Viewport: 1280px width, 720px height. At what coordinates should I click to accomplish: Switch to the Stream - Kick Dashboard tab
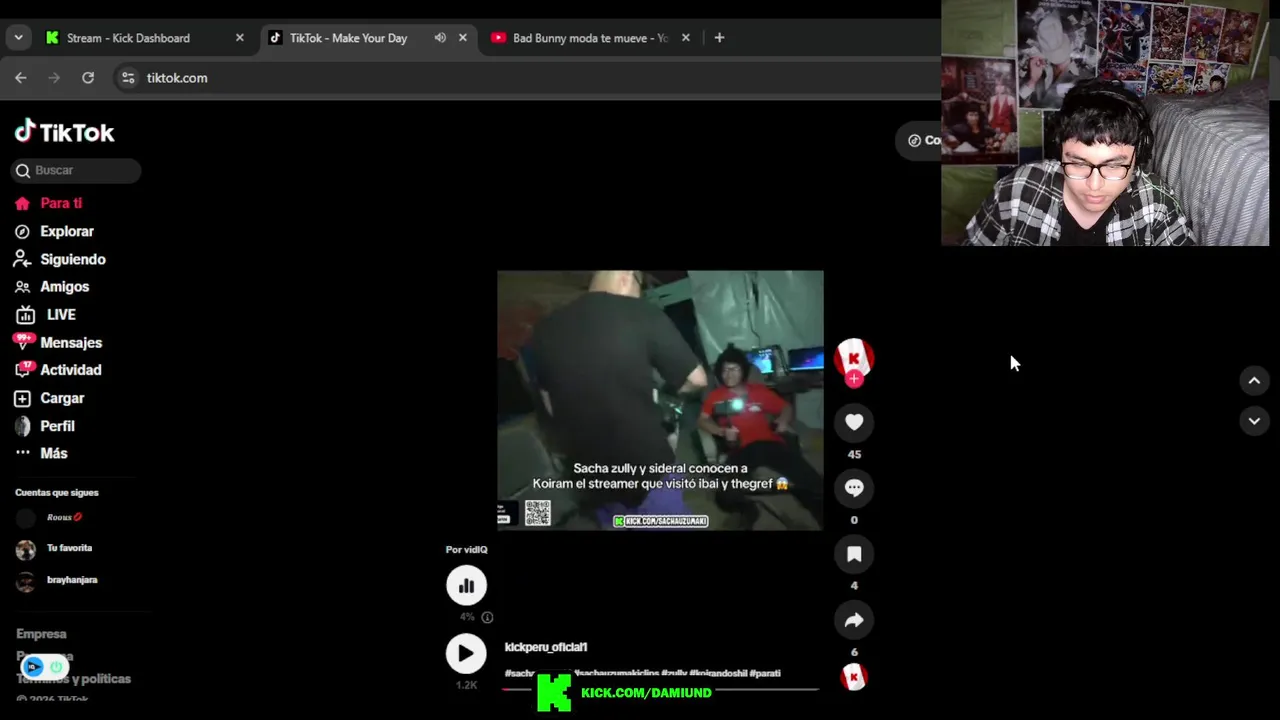pyautogui.click(x=128, y=38)
